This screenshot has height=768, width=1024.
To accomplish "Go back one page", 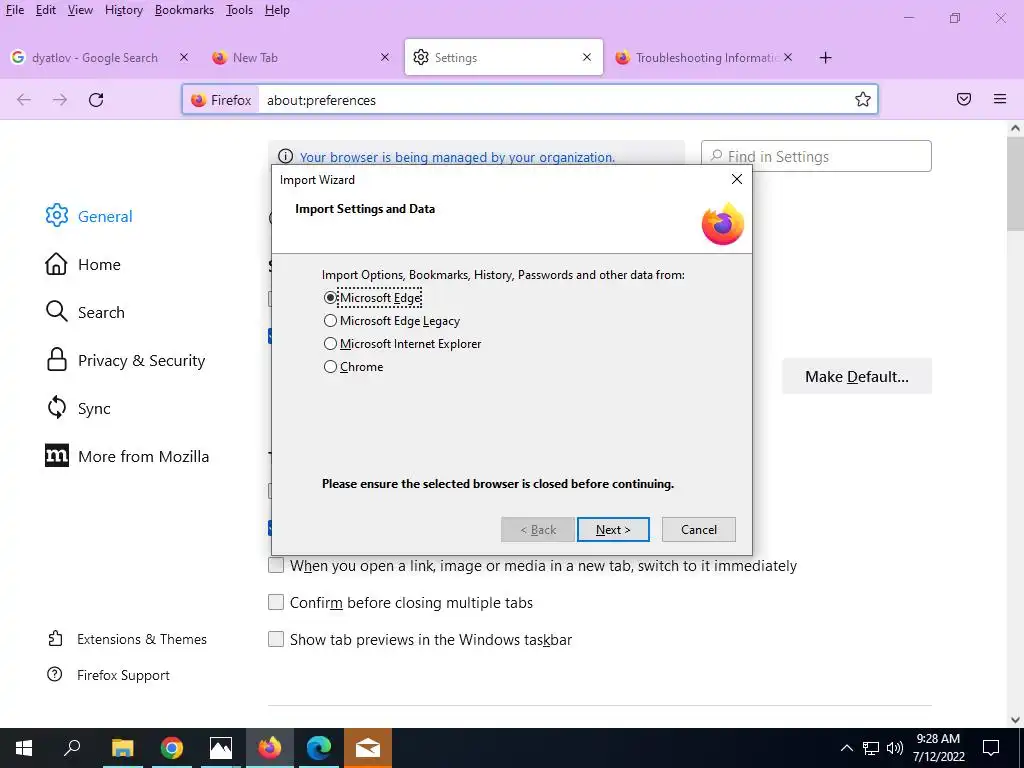I will click(x=24, y=100).
